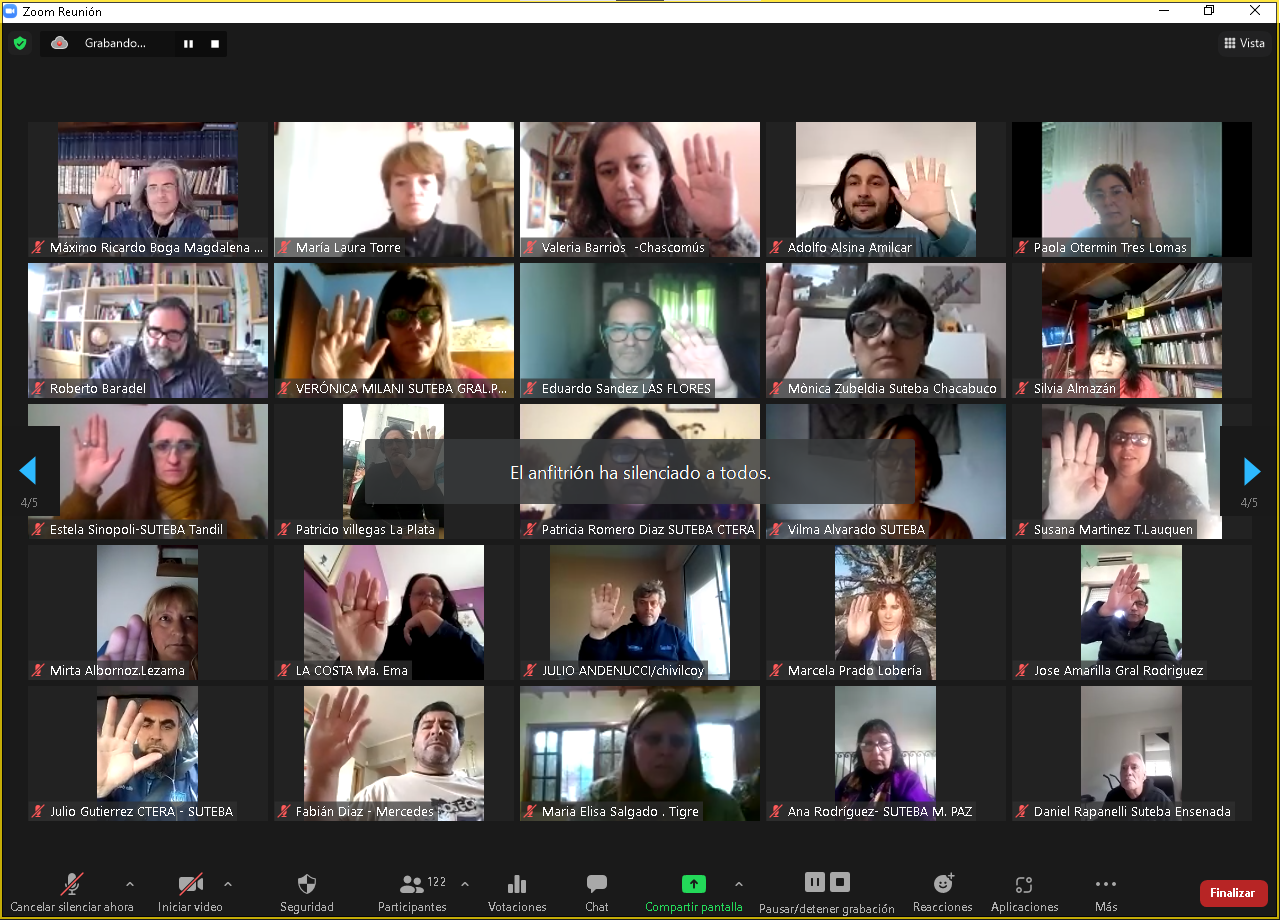The height and width of the screenshot is (920, 1280).
Task: Open the Seguridad shield icon
Action: (x=307, y=885)
